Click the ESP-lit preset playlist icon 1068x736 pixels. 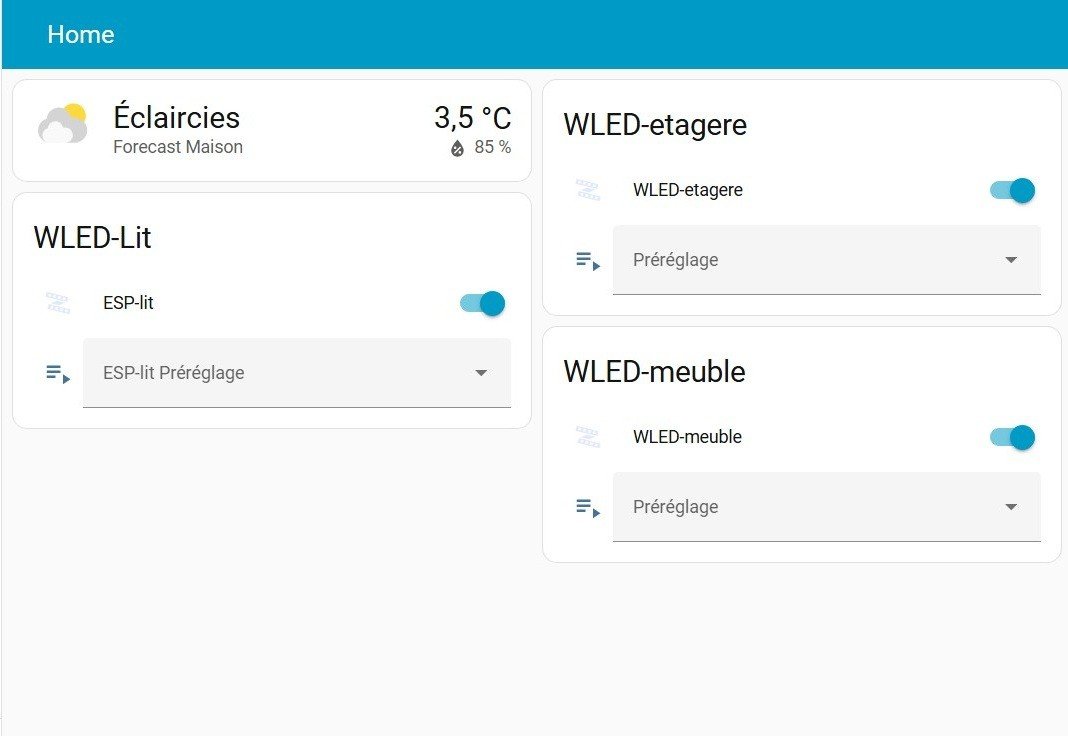click(58, 373)
